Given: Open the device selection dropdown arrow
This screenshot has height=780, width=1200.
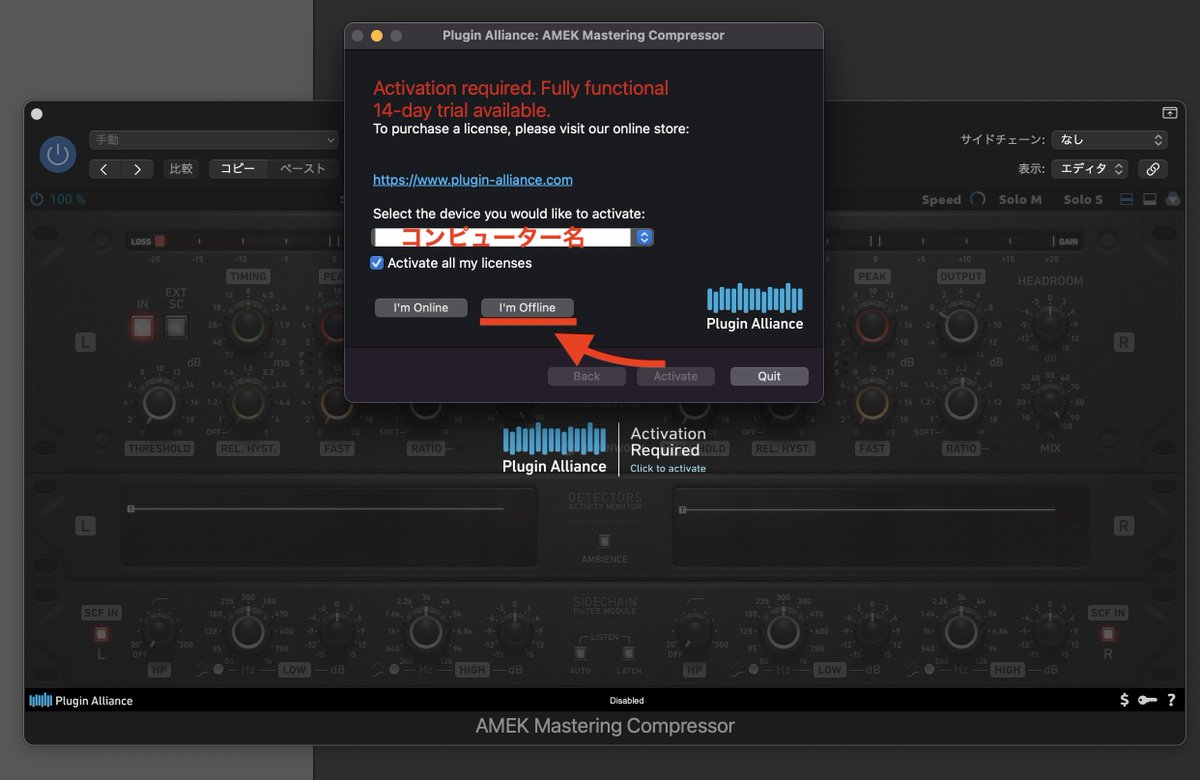Looking at the screenshot, I should click(645, 237).
